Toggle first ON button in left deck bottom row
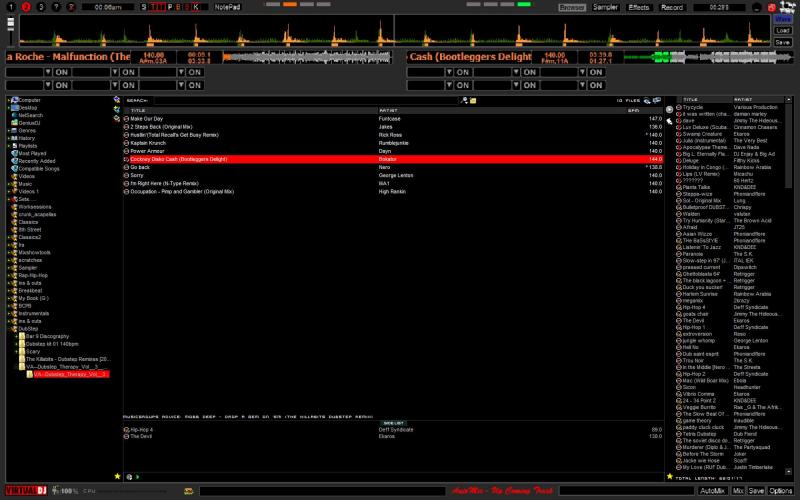 (x=61, y=85)
